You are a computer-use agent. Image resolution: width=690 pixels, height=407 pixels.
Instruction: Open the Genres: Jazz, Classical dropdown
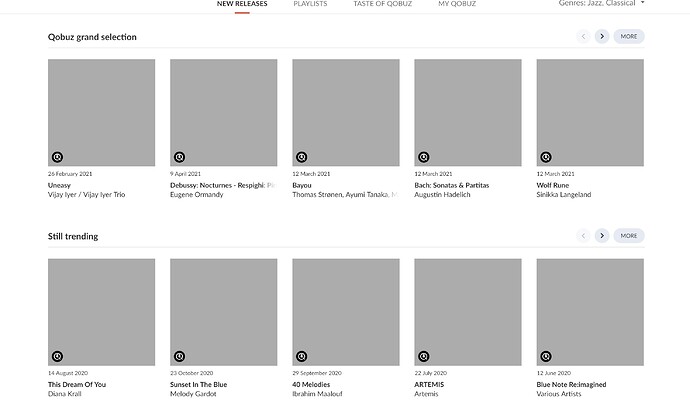[x=601, y=3]
